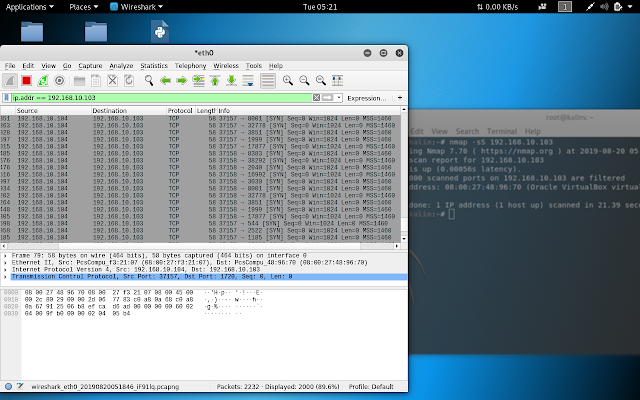
Task: Restart the current capture with green fin icon
Action: click(43, 80)
